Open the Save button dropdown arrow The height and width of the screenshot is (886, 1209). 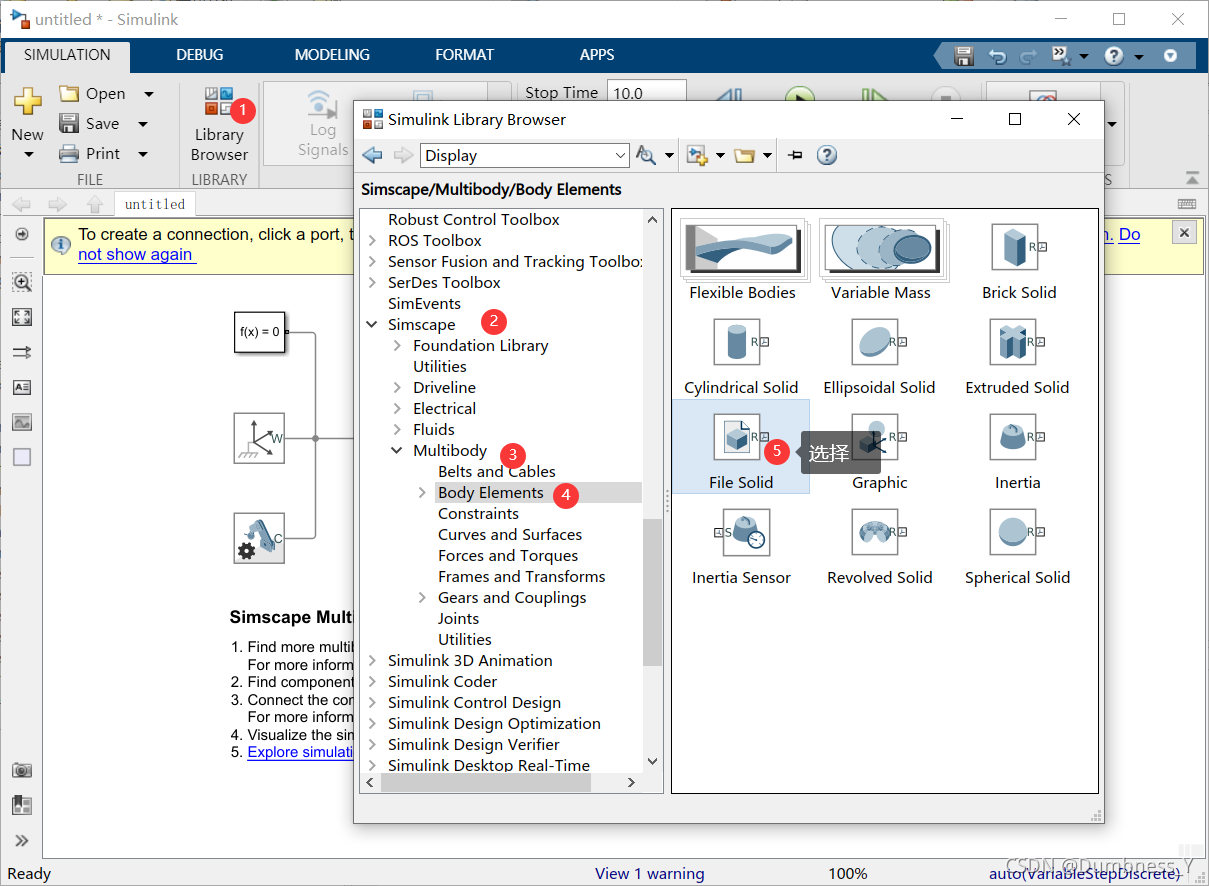click(143, 124)
